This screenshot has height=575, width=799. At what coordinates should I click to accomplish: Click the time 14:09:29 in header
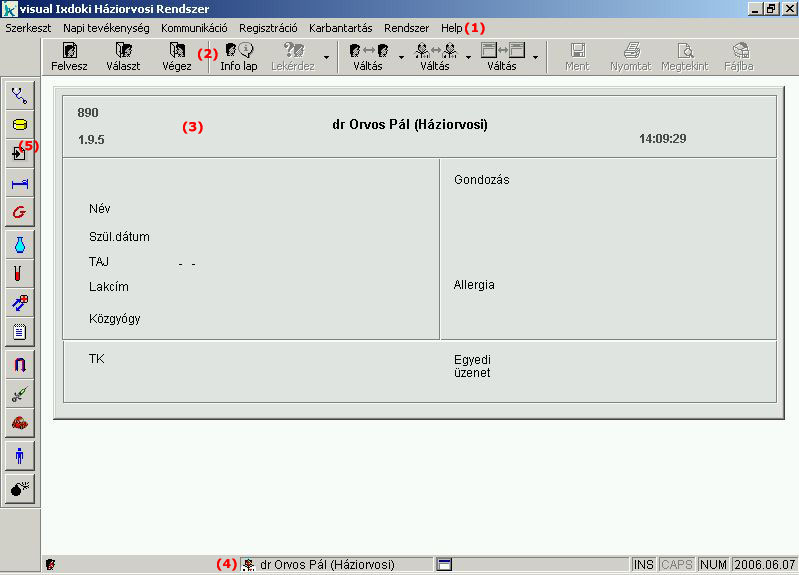coord(662,139)
